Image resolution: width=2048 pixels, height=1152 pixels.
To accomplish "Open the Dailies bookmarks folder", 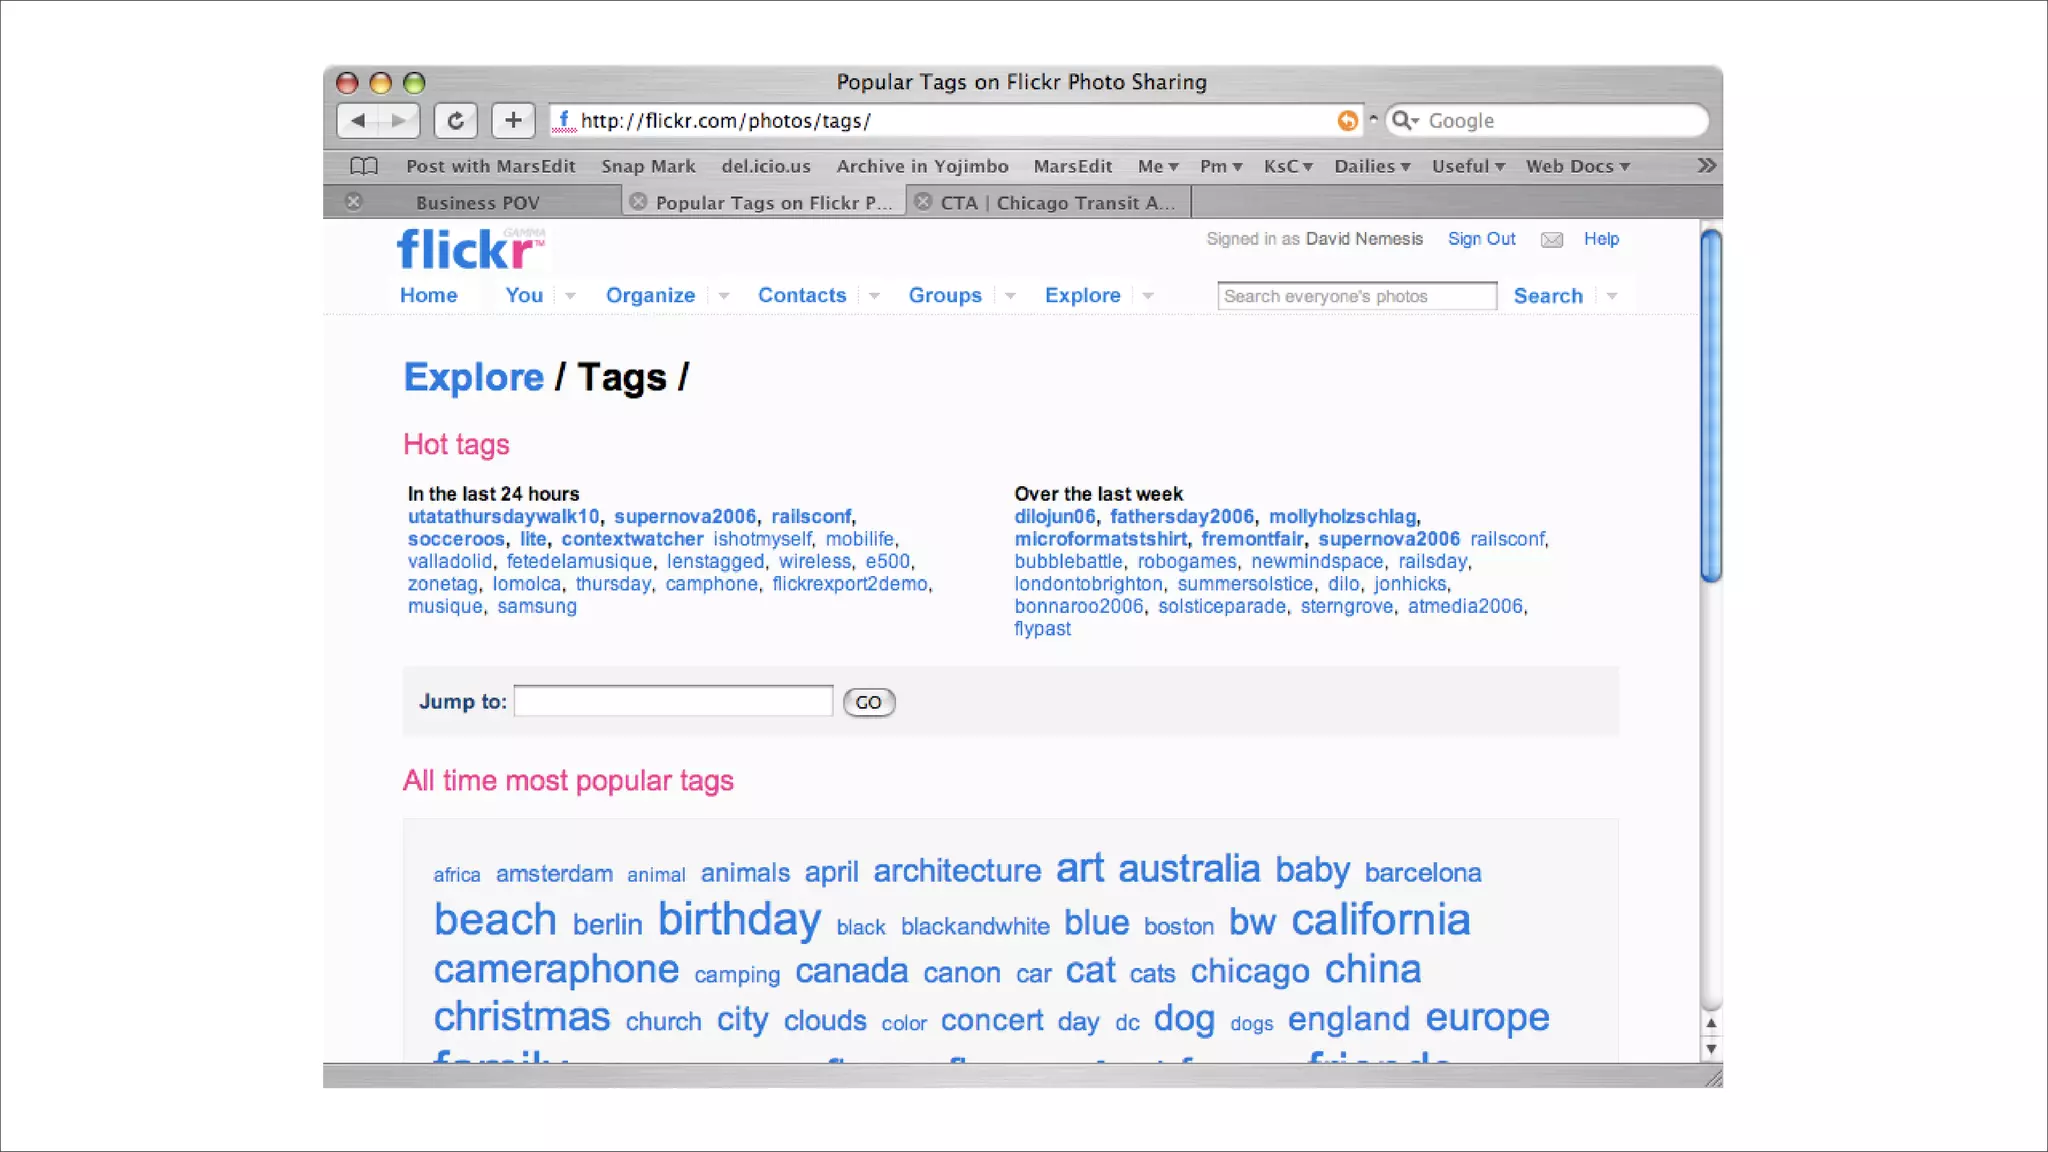I will [1371, 166].
